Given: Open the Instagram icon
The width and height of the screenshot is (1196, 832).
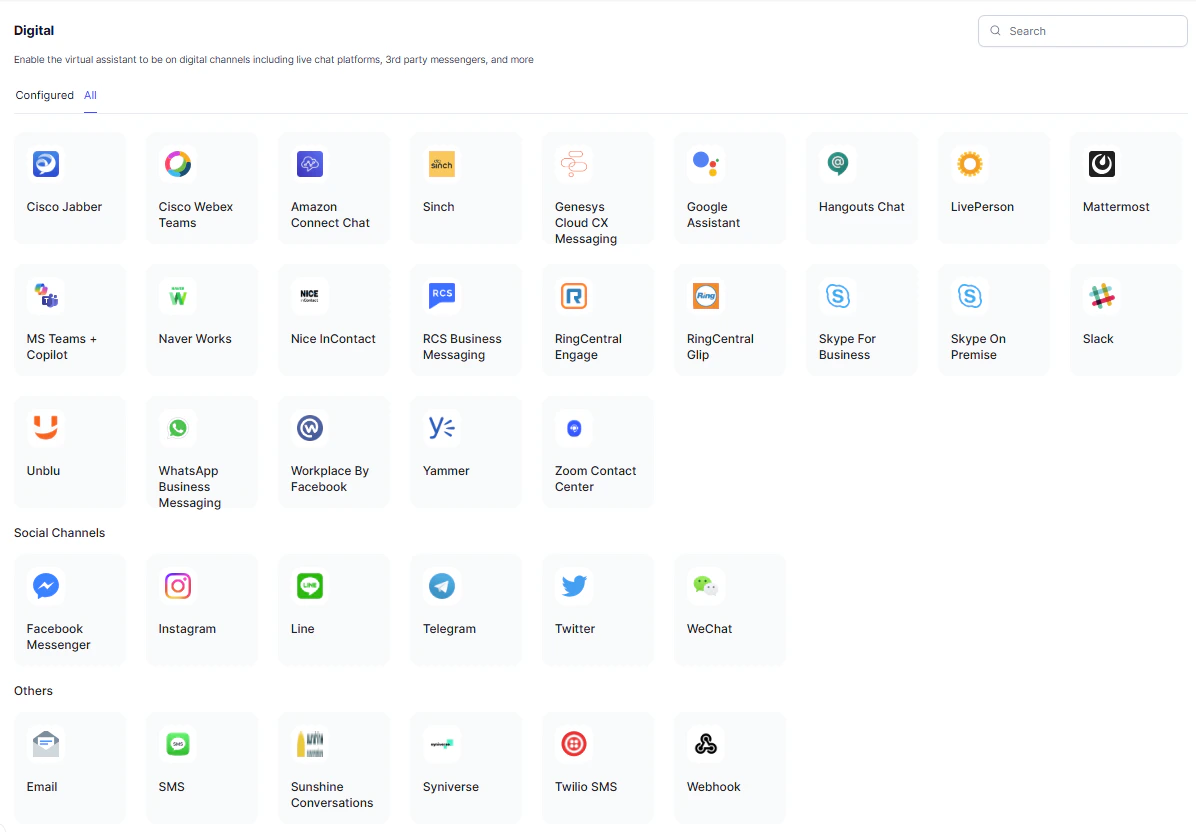Looking at the screenshot, I should [x=178, y=586].
